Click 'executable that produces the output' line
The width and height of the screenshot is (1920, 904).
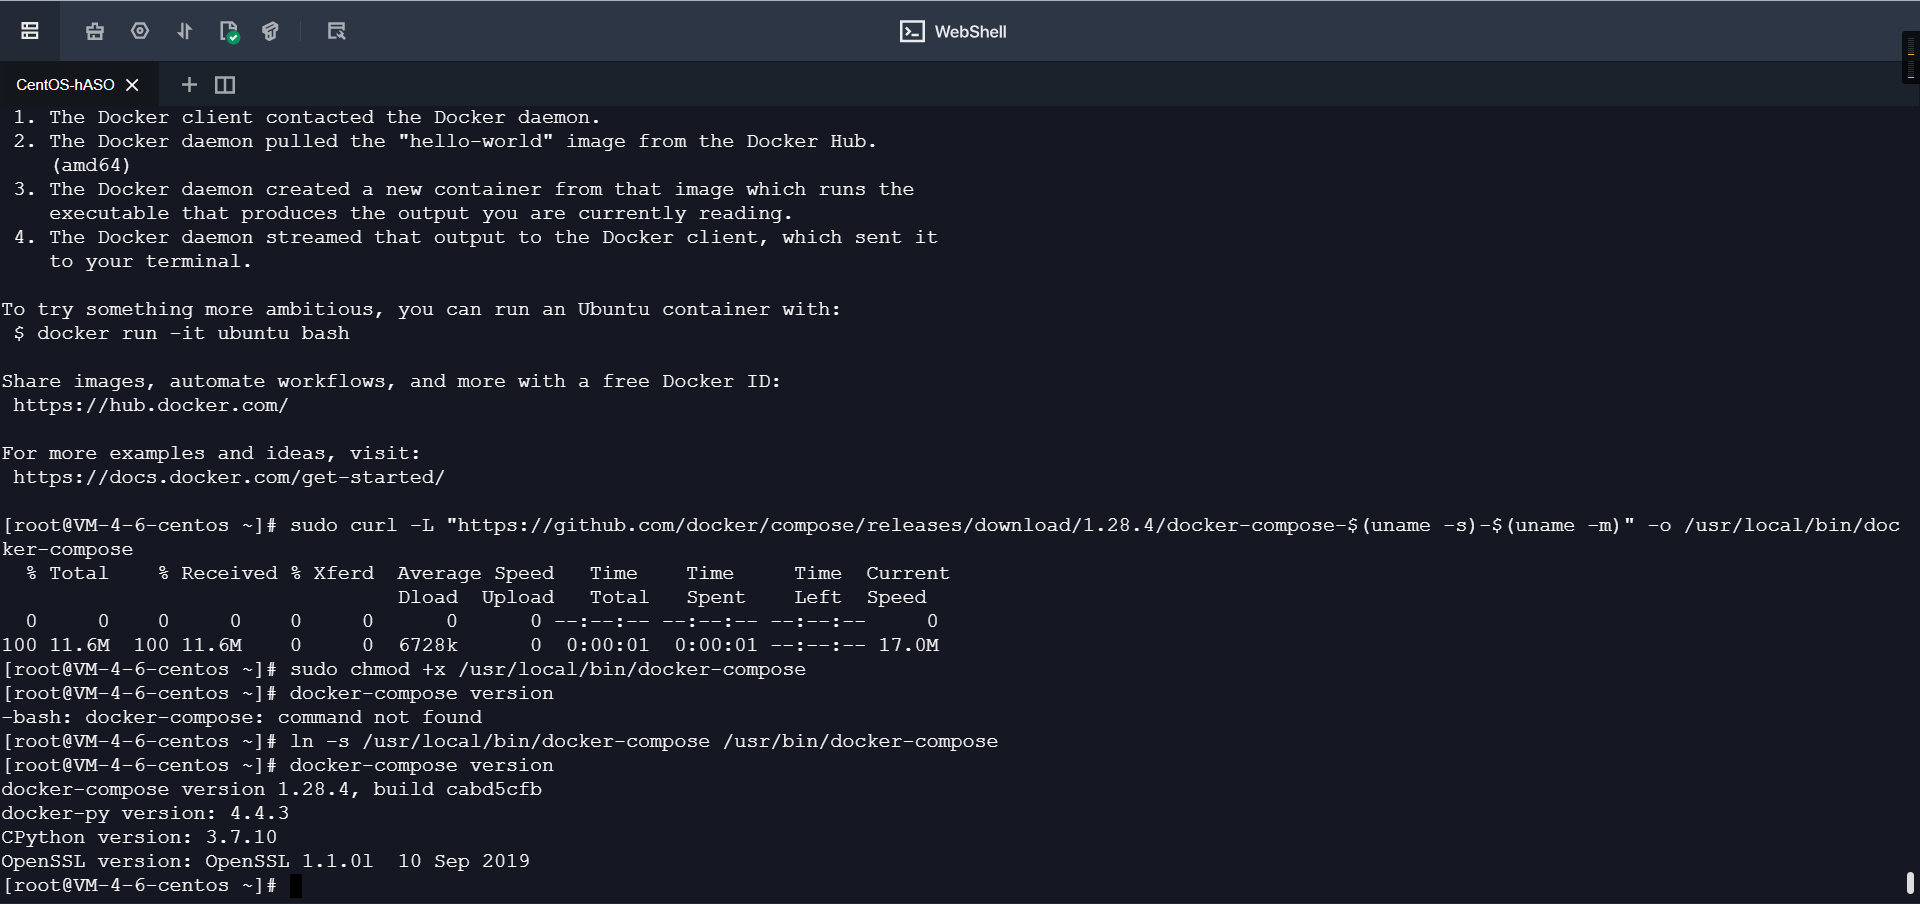coord(421,213)
